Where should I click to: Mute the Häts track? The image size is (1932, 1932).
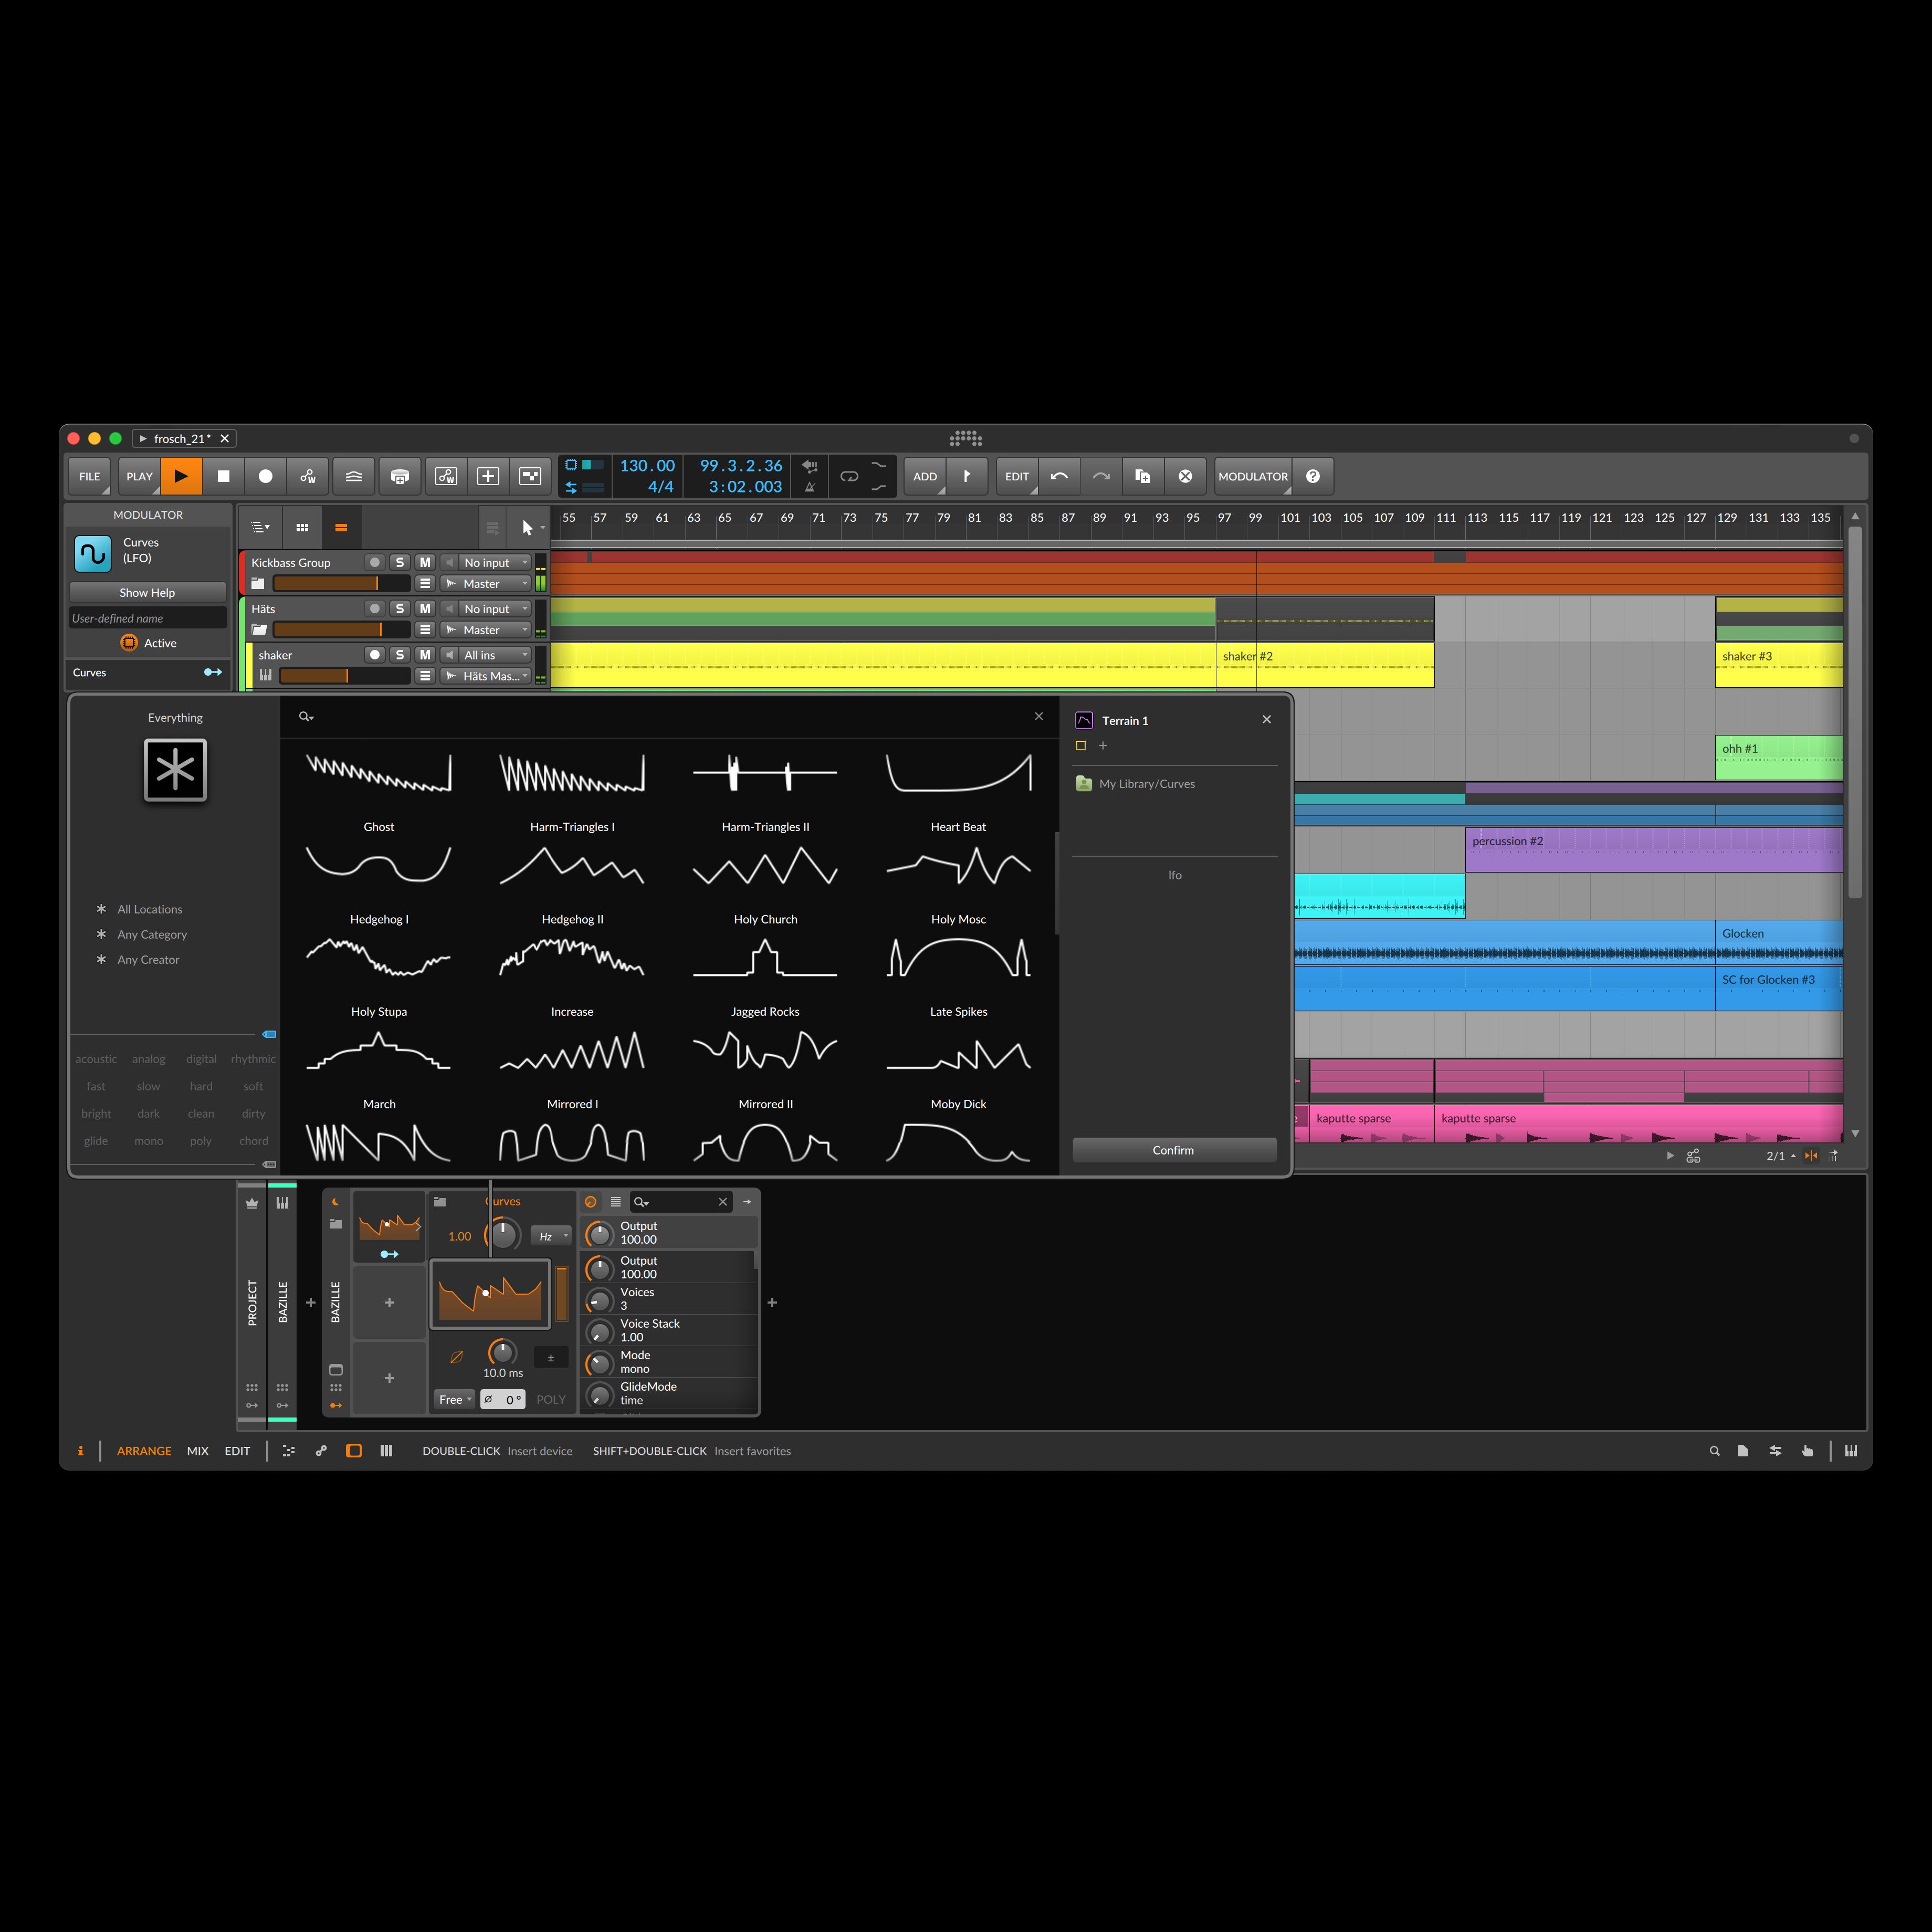425,608
